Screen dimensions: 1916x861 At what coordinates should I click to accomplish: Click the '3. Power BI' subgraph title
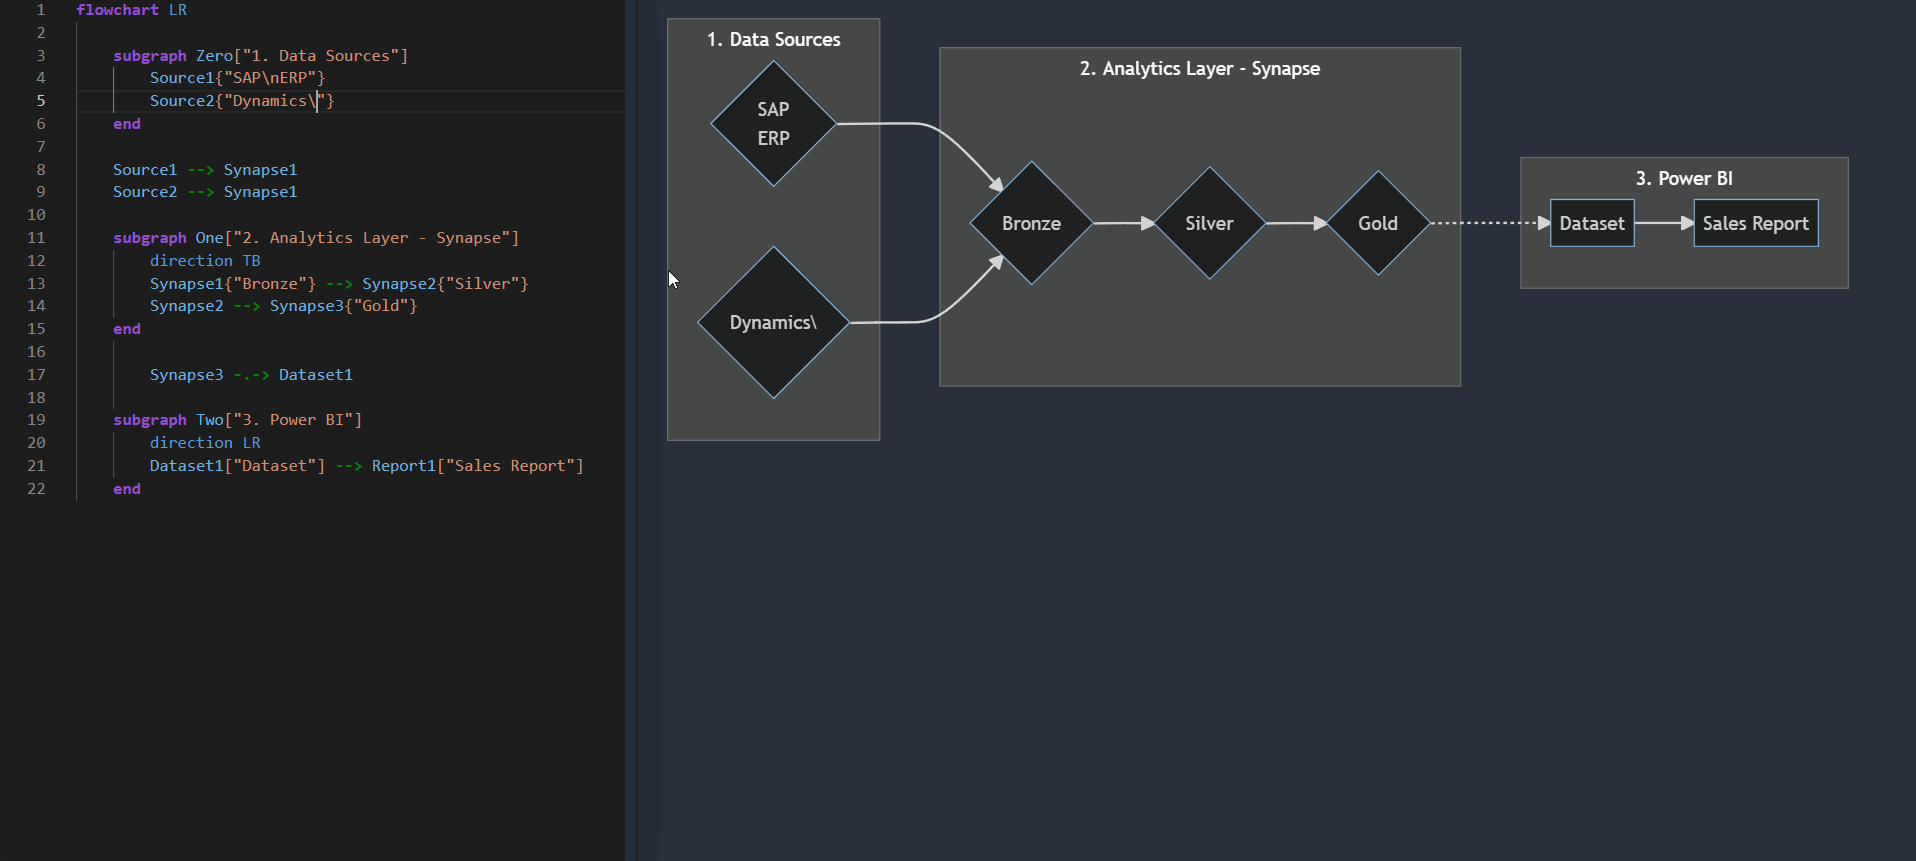(1684, 179)
